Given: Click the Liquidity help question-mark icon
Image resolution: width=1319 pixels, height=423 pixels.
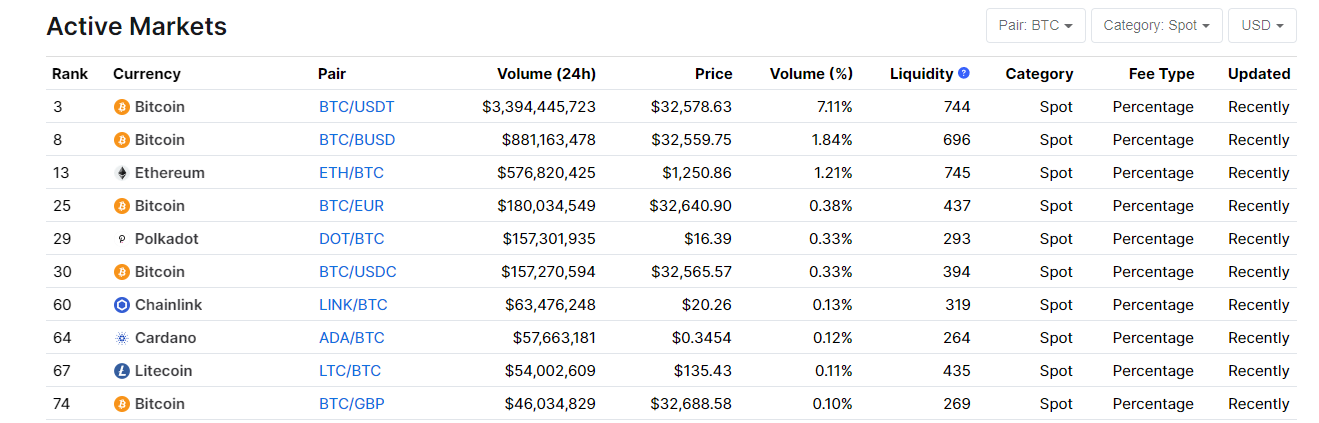Looking at the screenshot, I should pos(964,73).
